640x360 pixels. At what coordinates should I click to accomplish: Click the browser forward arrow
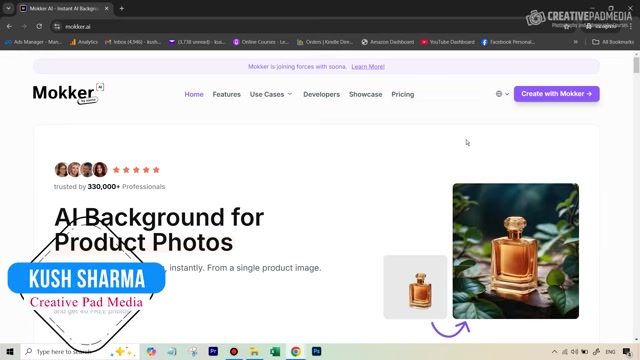(x=24, y=26)
